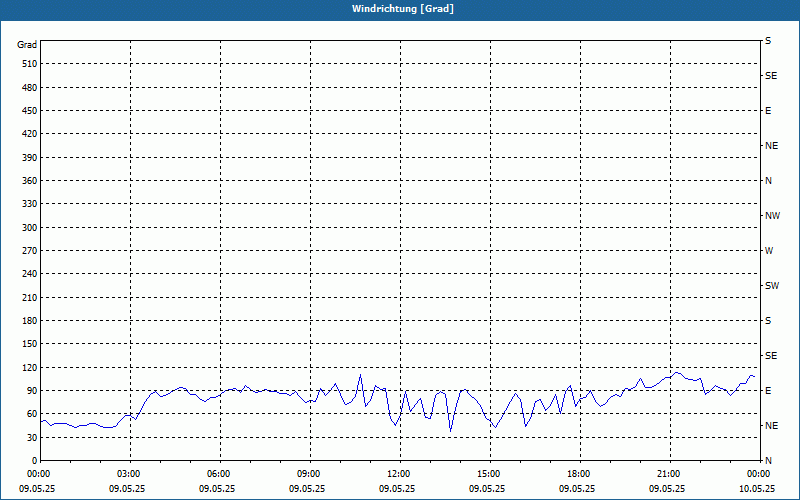Click the 240 y-axis tick label
This screenshot has height=500, width=800.
[x=30, y=274]
